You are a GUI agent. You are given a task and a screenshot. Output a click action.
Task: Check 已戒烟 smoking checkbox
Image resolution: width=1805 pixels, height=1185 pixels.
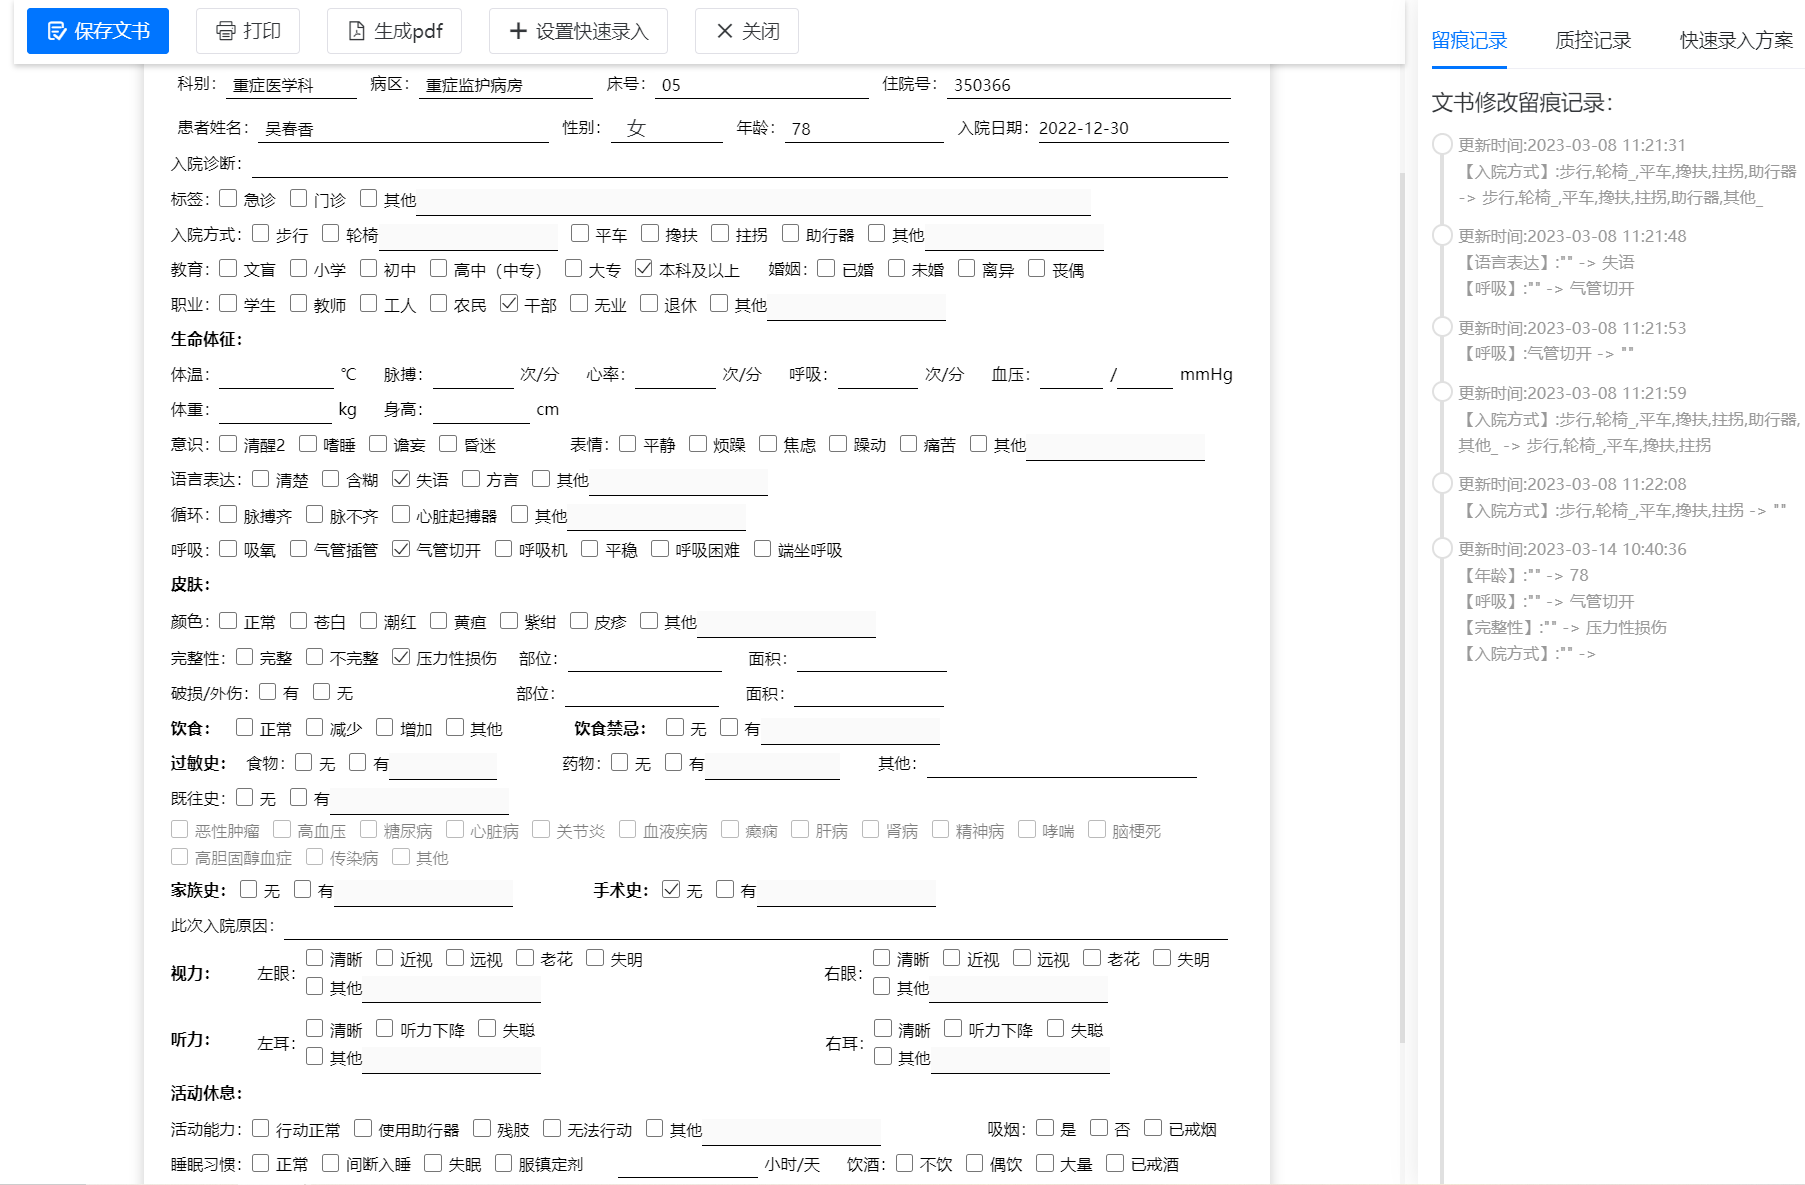[x=1153, y=1128]
